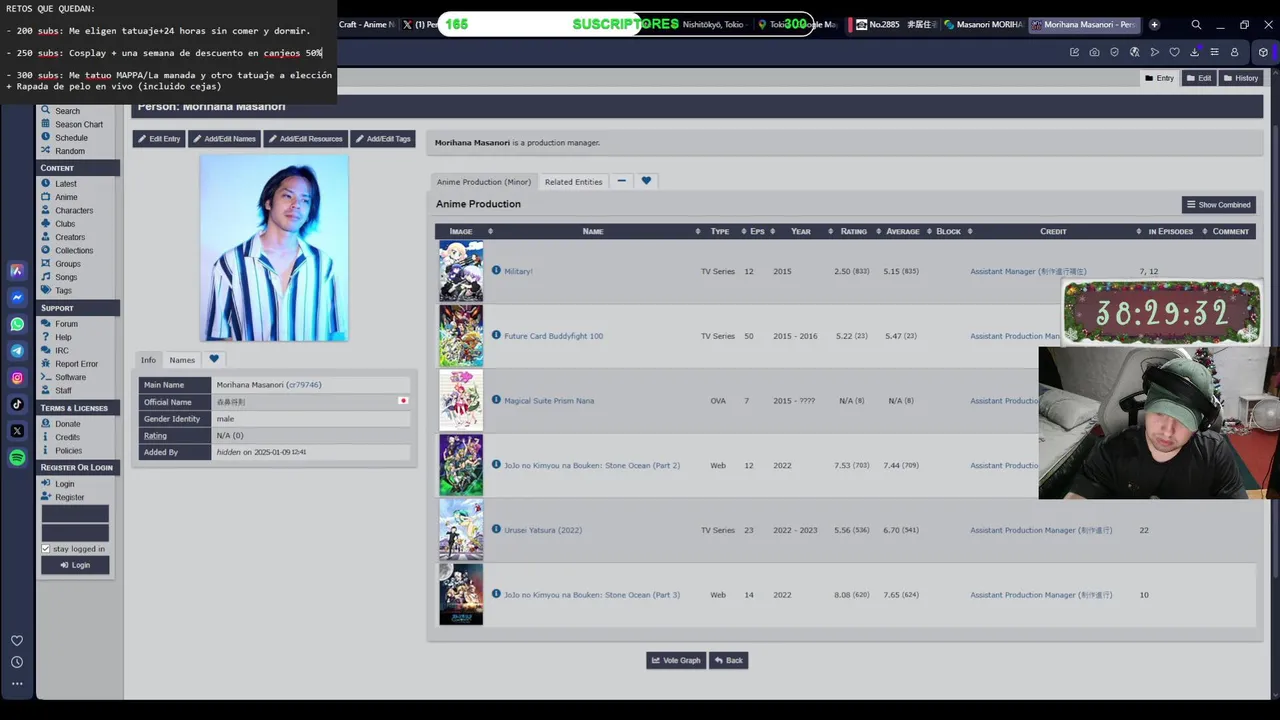Switch to the Related Entities tab
Viewport: 1280px width, 720px height.
coord(573,182)
